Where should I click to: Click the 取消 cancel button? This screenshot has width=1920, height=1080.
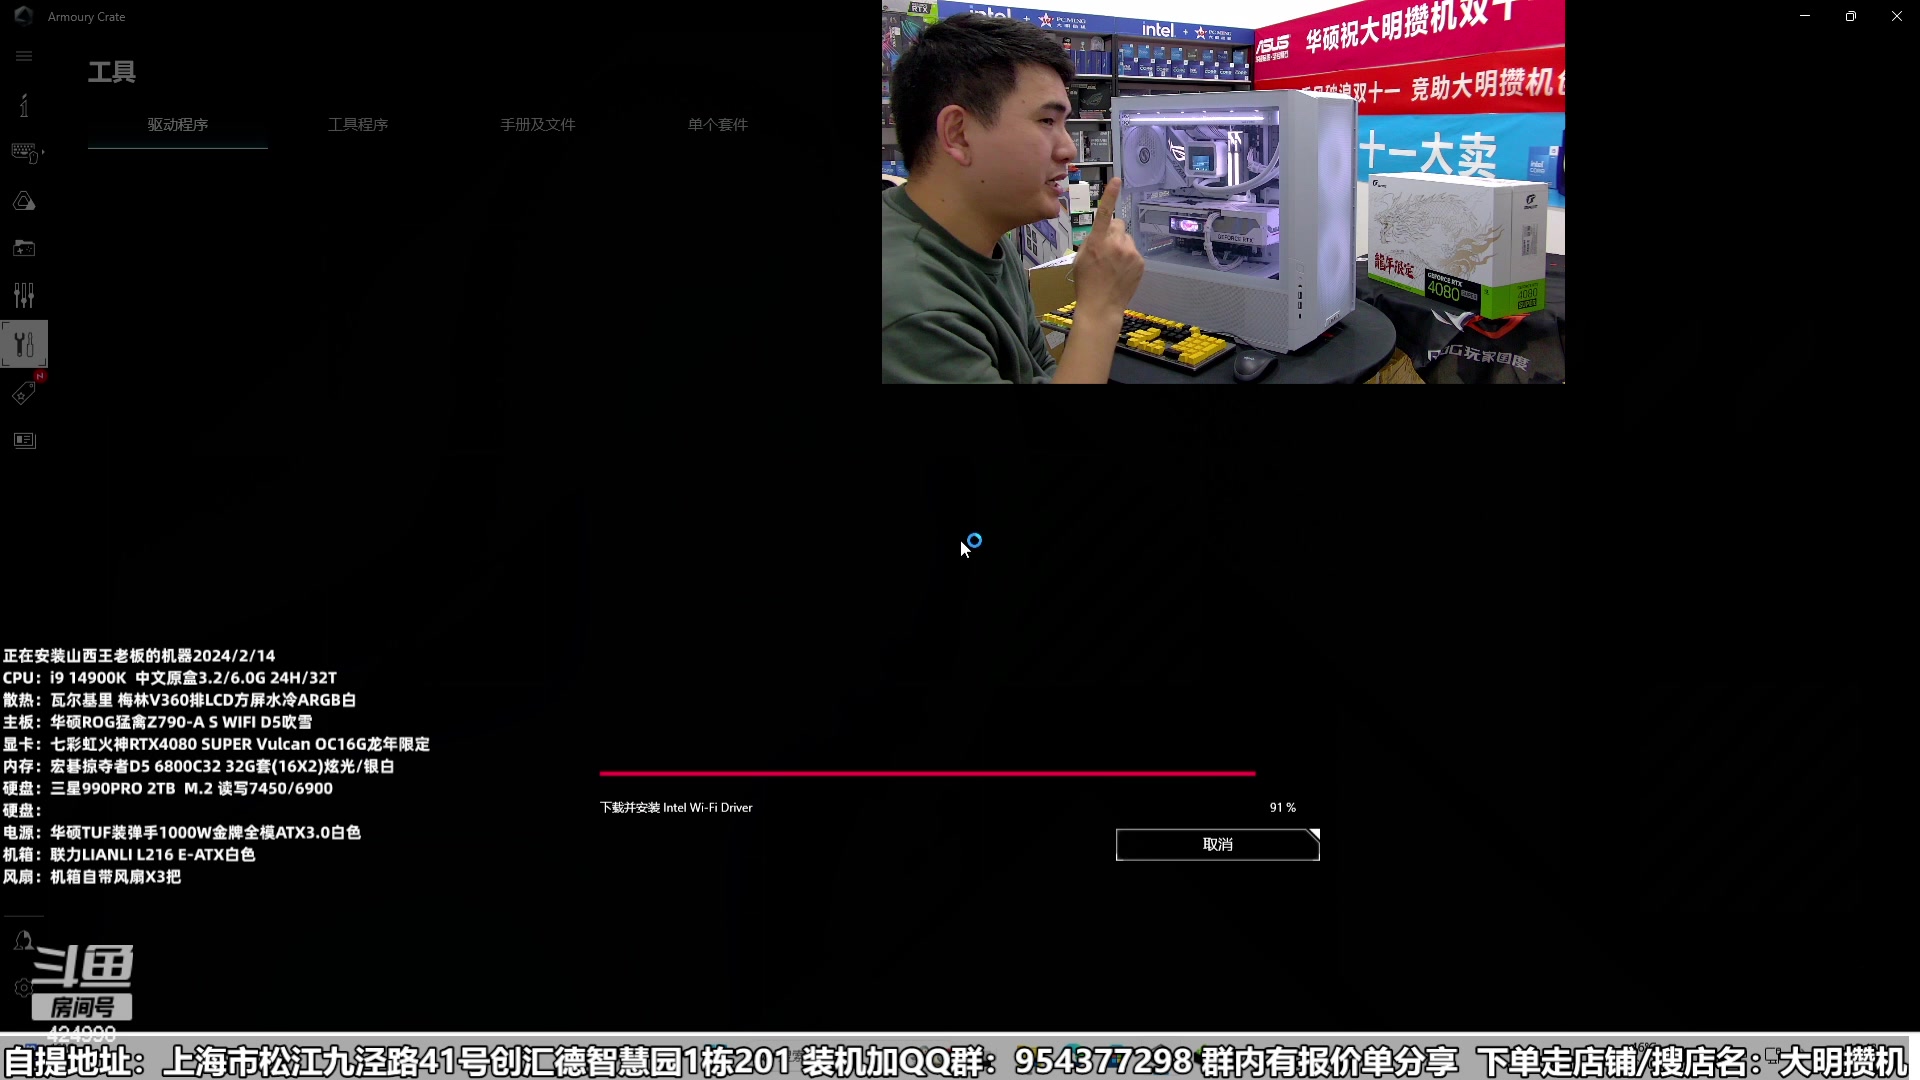(x=1217, y=845)
